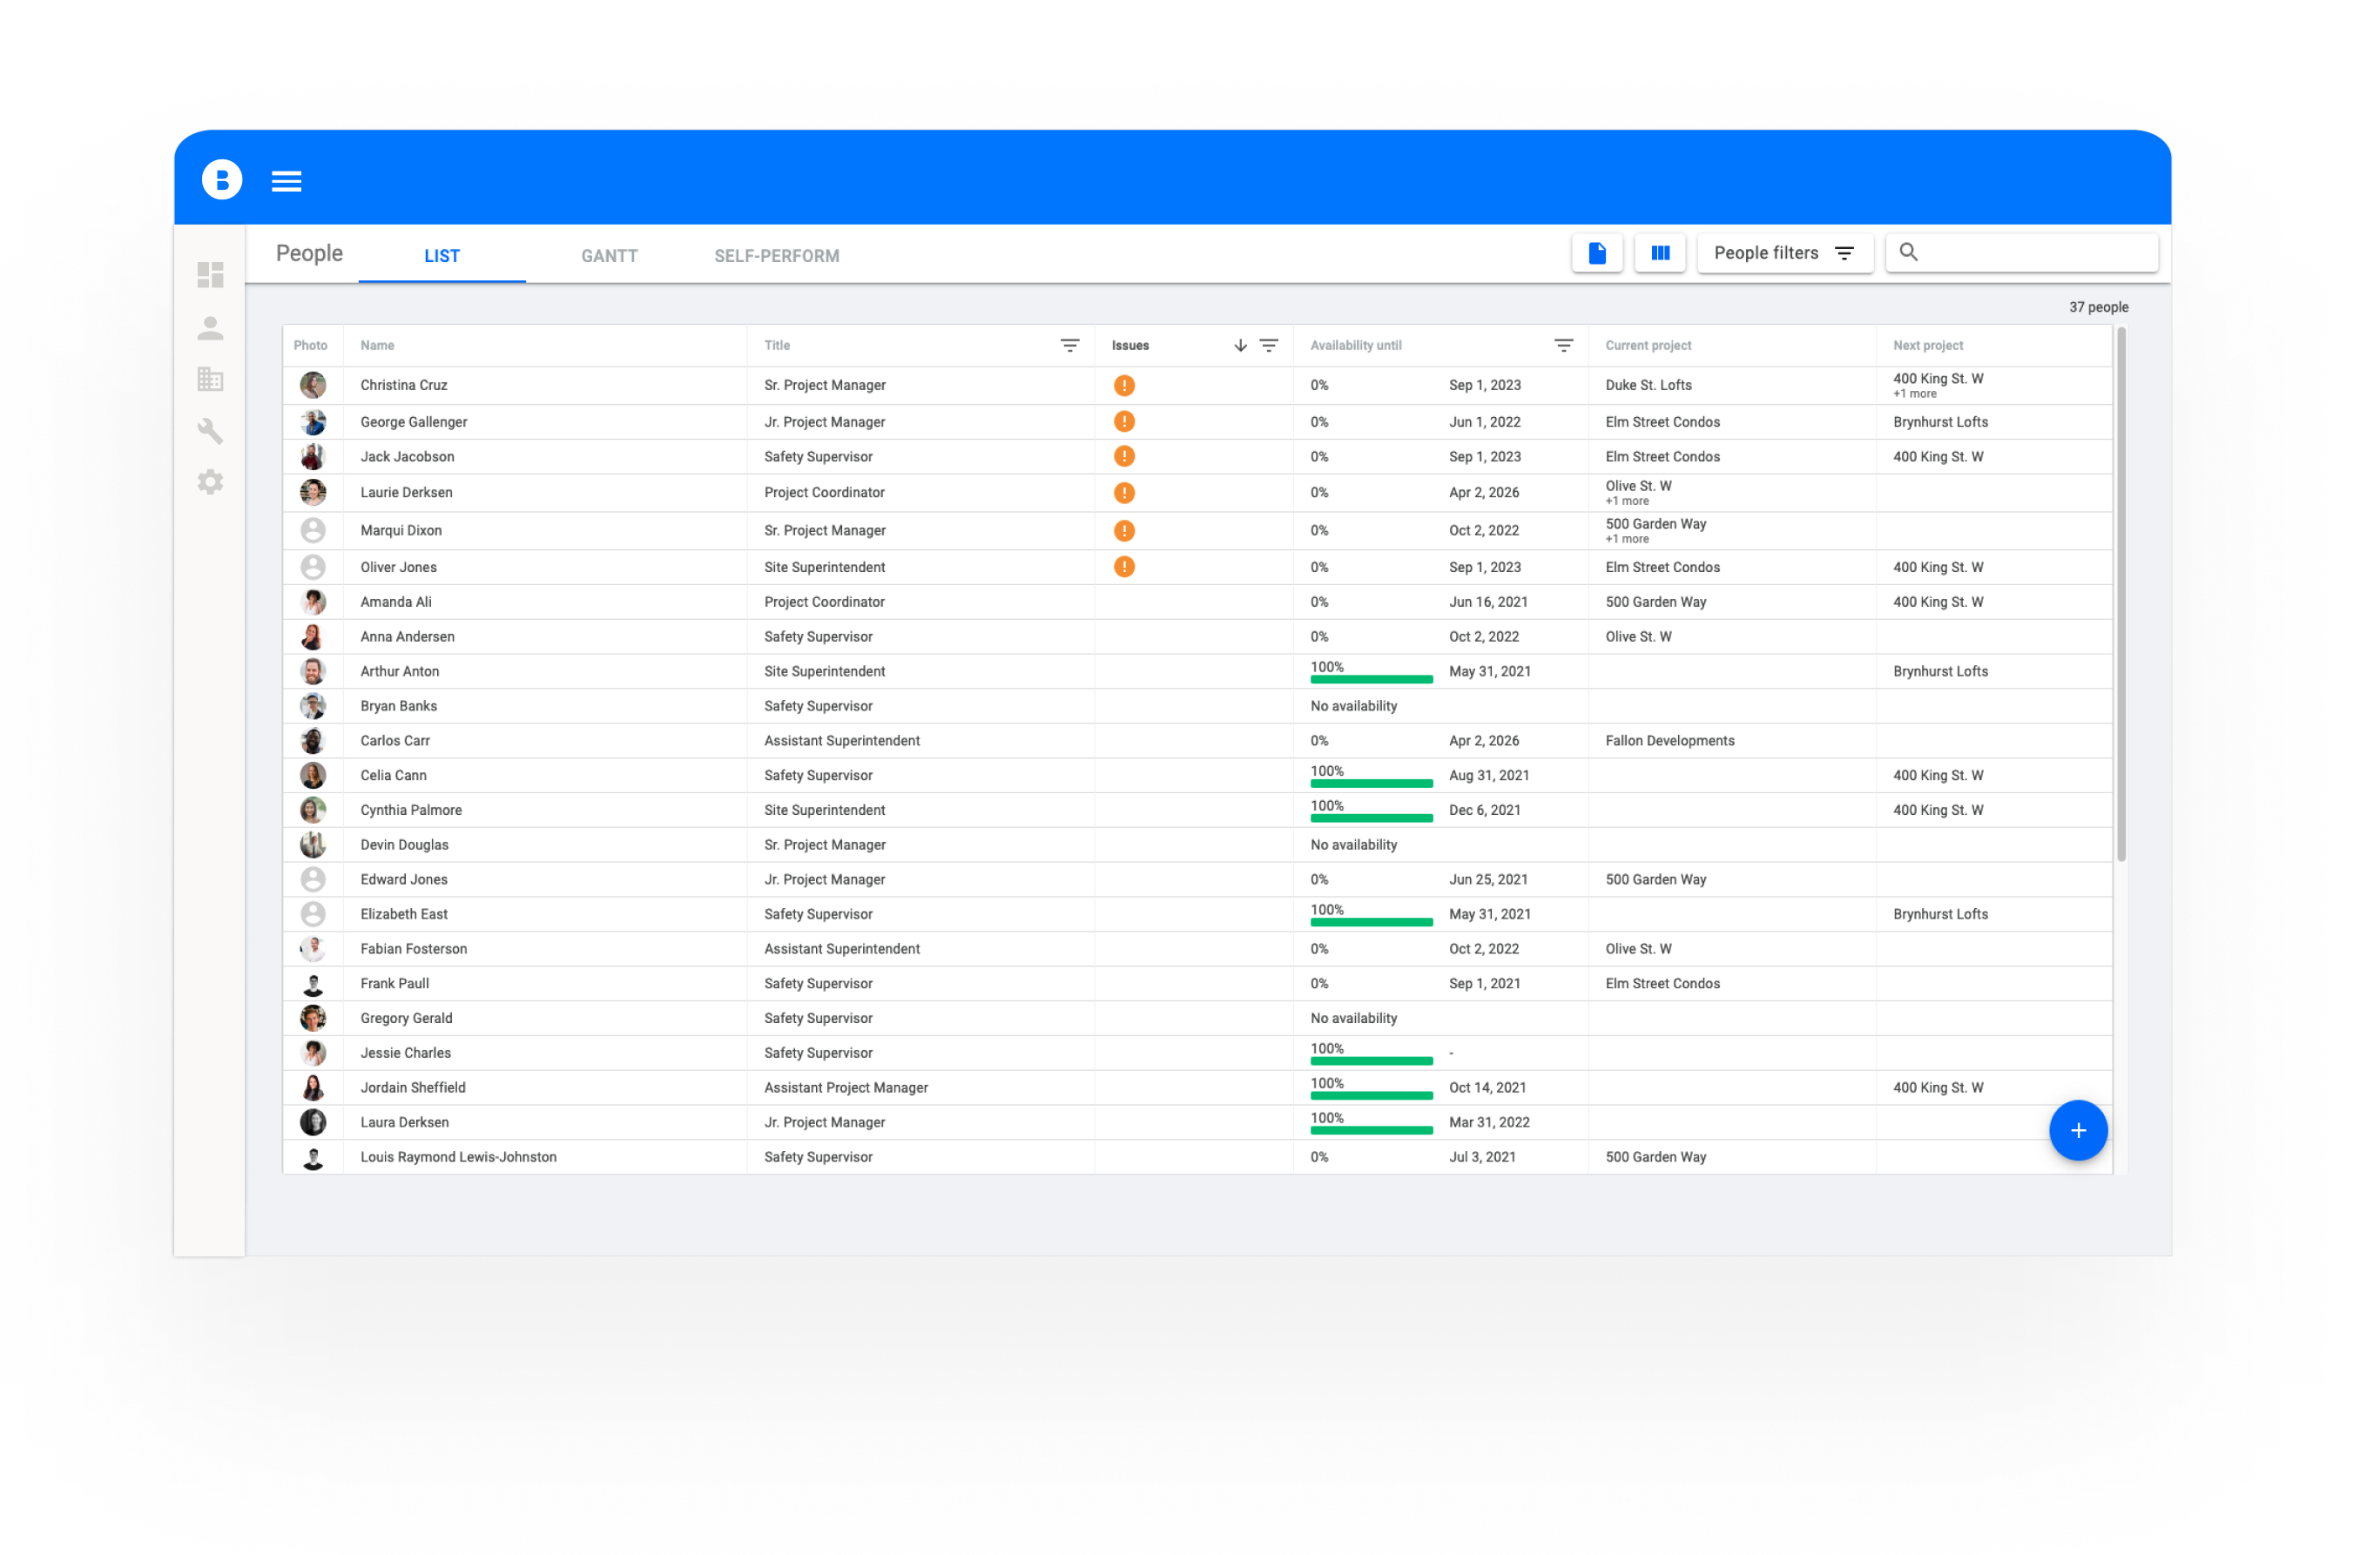The height and width of the screenshot is (1555, 2380).
Task: Open the dashboard panel from the sidebar
Action: point(210,275)
